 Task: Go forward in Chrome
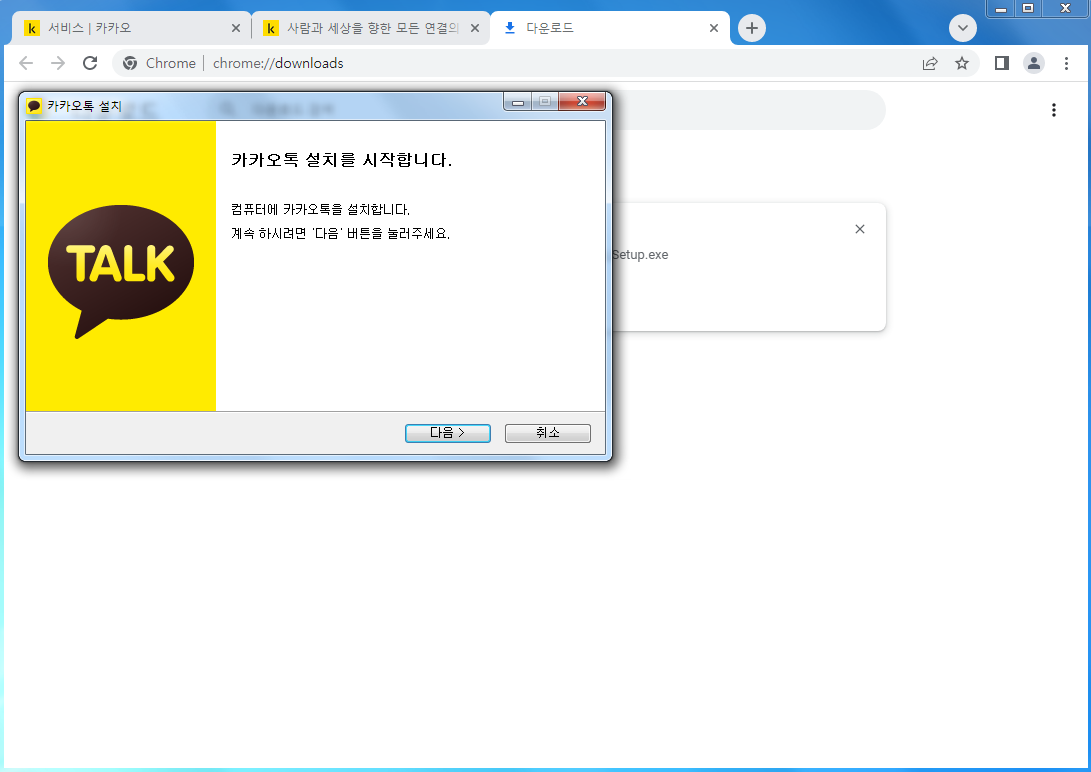coord(58,63)
